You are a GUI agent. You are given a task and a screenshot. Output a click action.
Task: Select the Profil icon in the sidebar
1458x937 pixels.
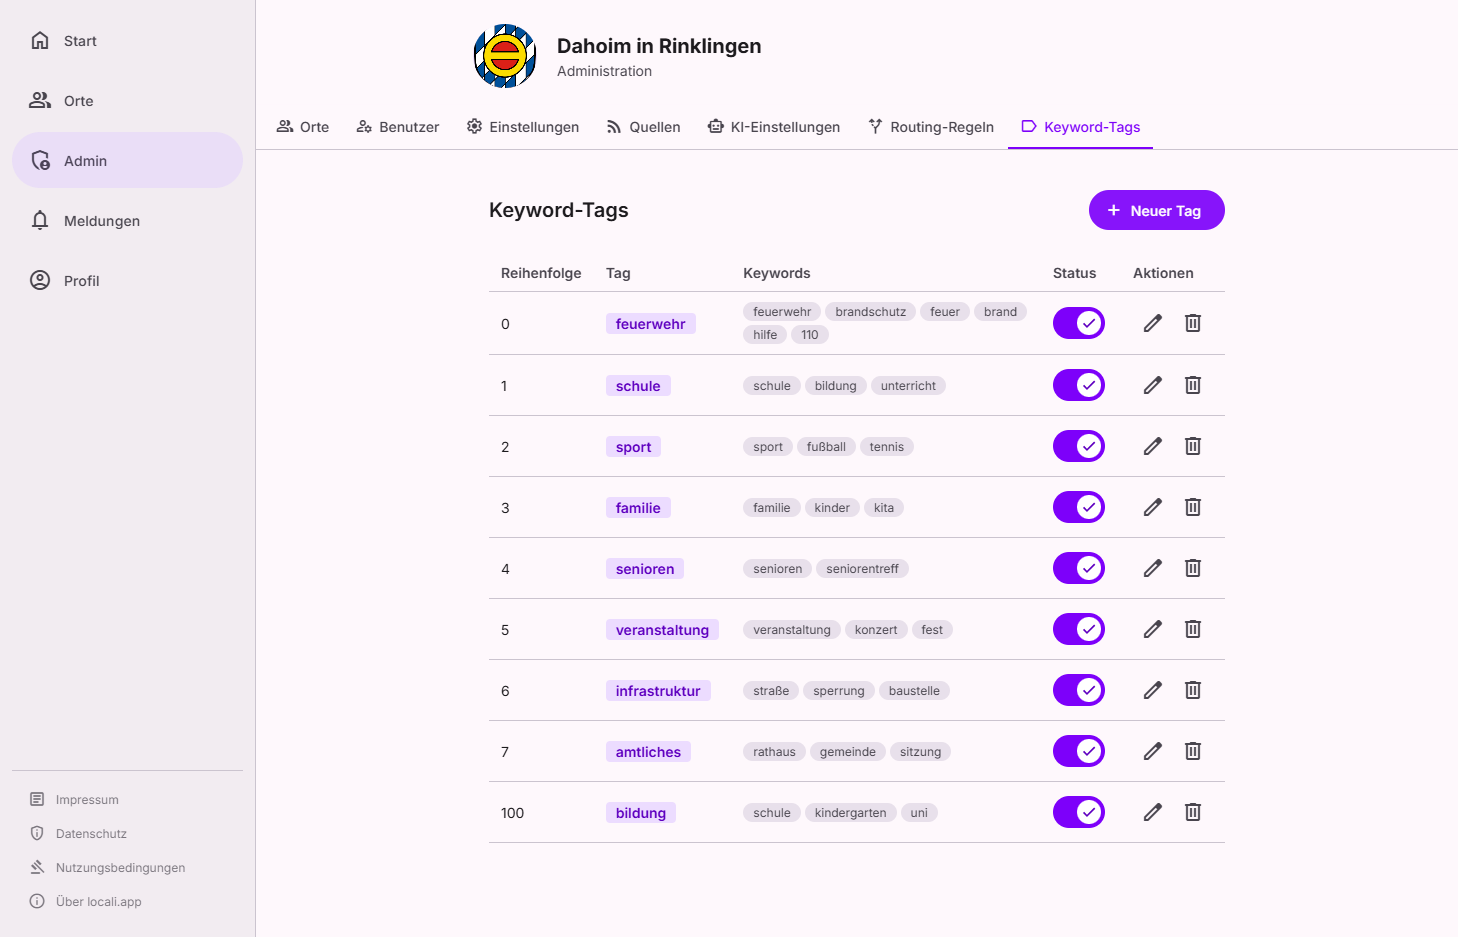coord(40,280)
